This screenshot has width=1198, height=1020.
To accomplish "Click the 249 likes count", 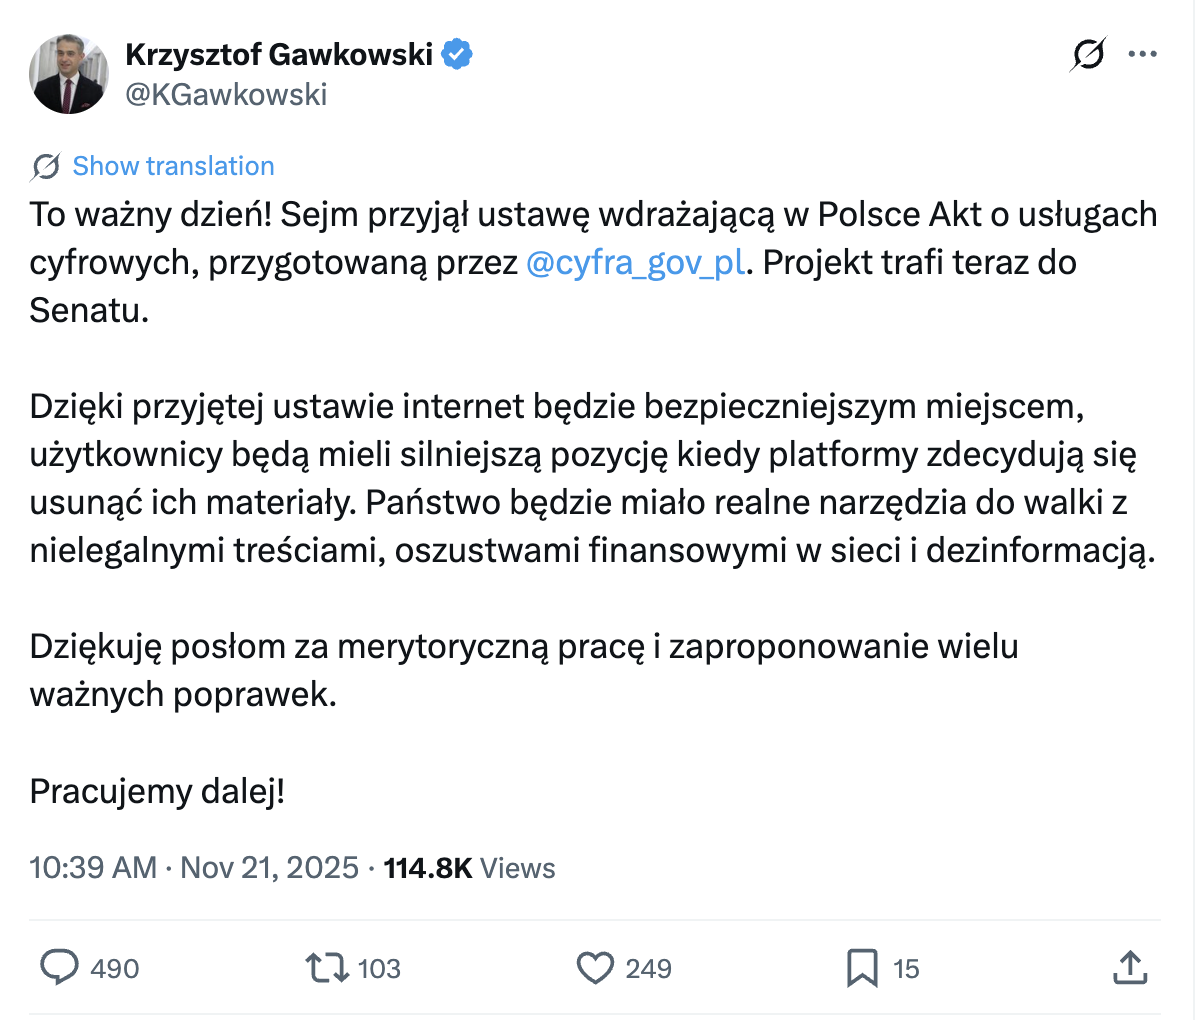I will 648,968.
